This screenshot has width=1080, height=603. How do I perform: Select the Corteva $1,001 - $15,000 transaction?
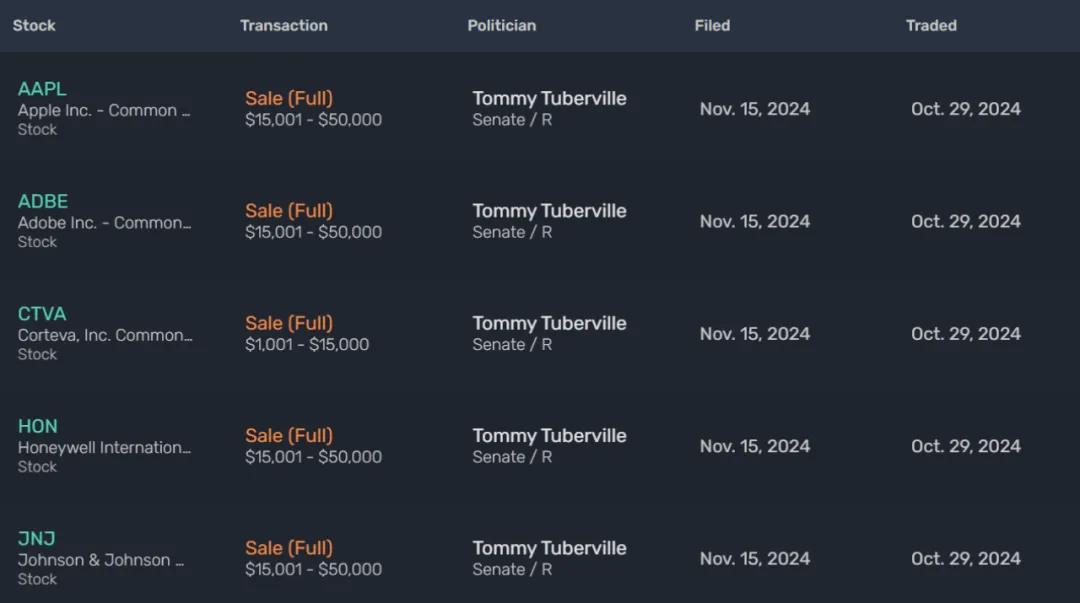307,345
